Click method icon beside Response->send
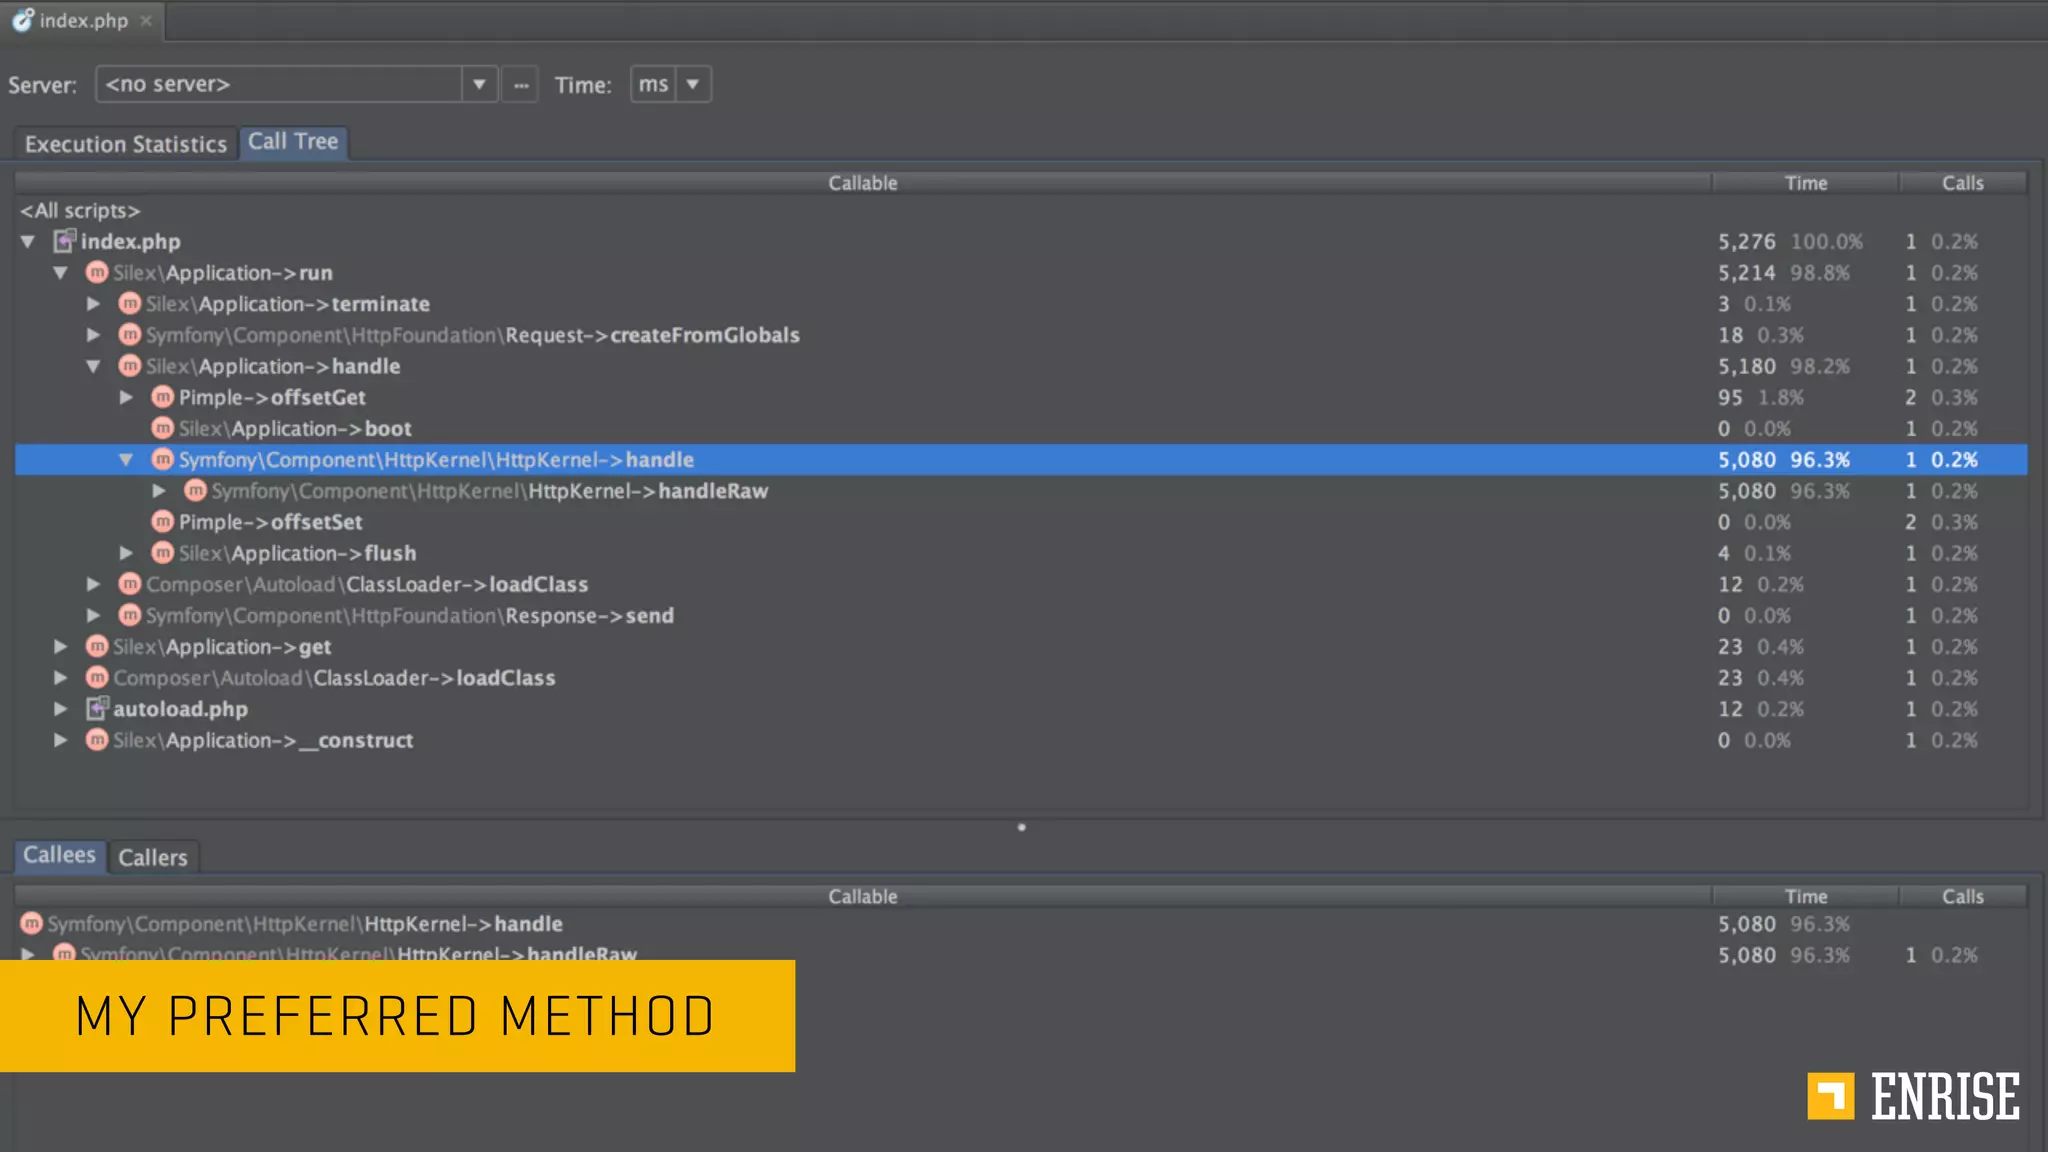 [x=130, y=615]
